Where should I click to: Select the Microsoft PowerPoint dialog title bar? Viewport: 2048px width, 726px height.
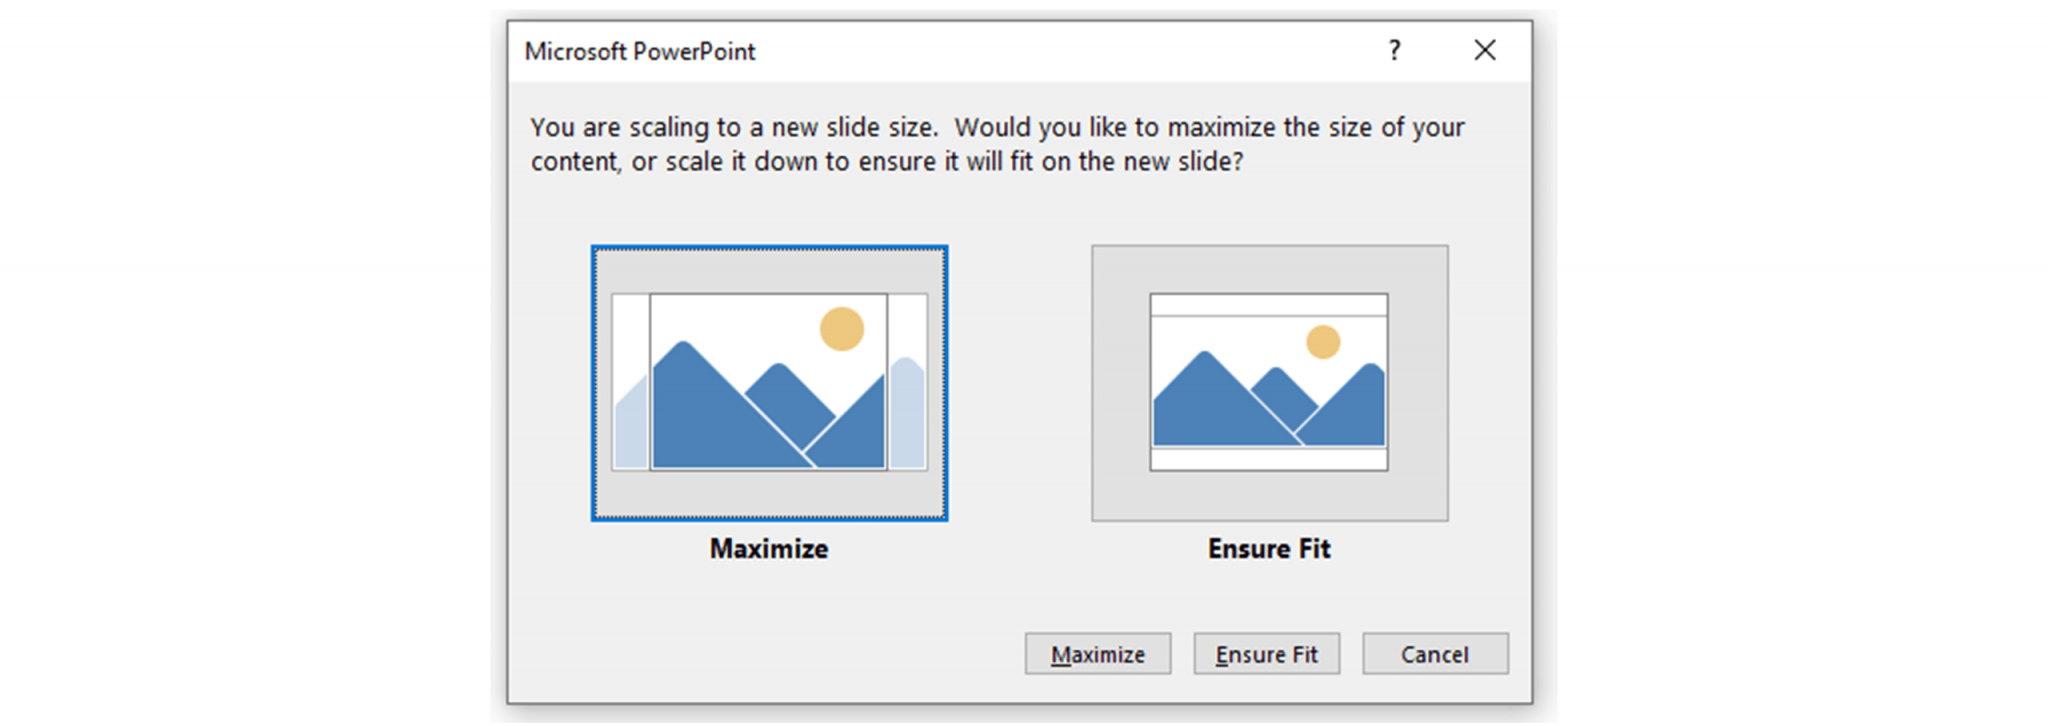click(900, 50)
